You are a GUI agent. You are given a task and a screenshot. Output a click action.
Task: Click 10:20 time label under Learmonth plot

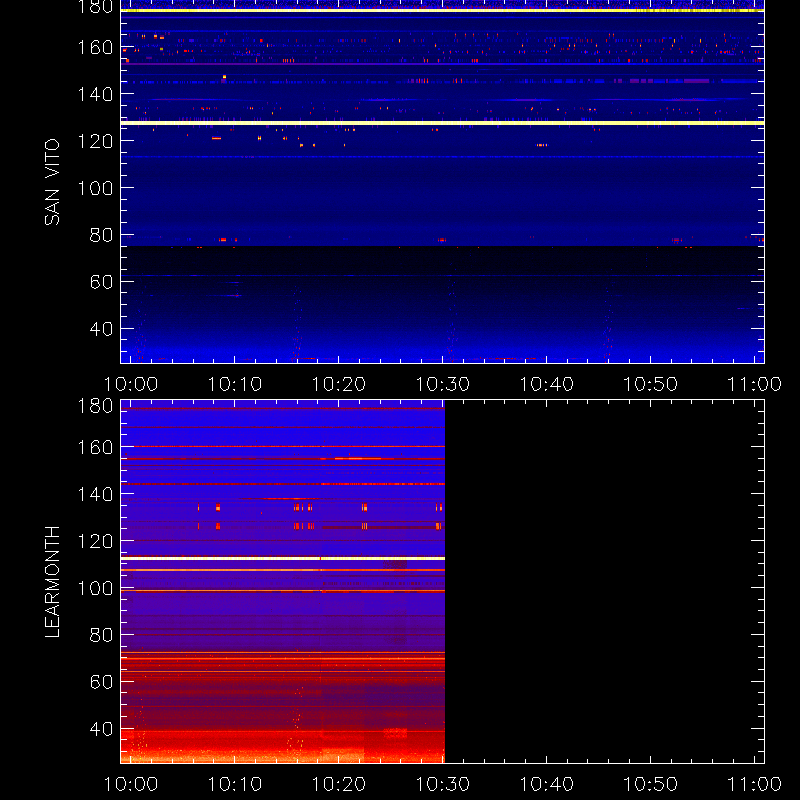point(339,784)
